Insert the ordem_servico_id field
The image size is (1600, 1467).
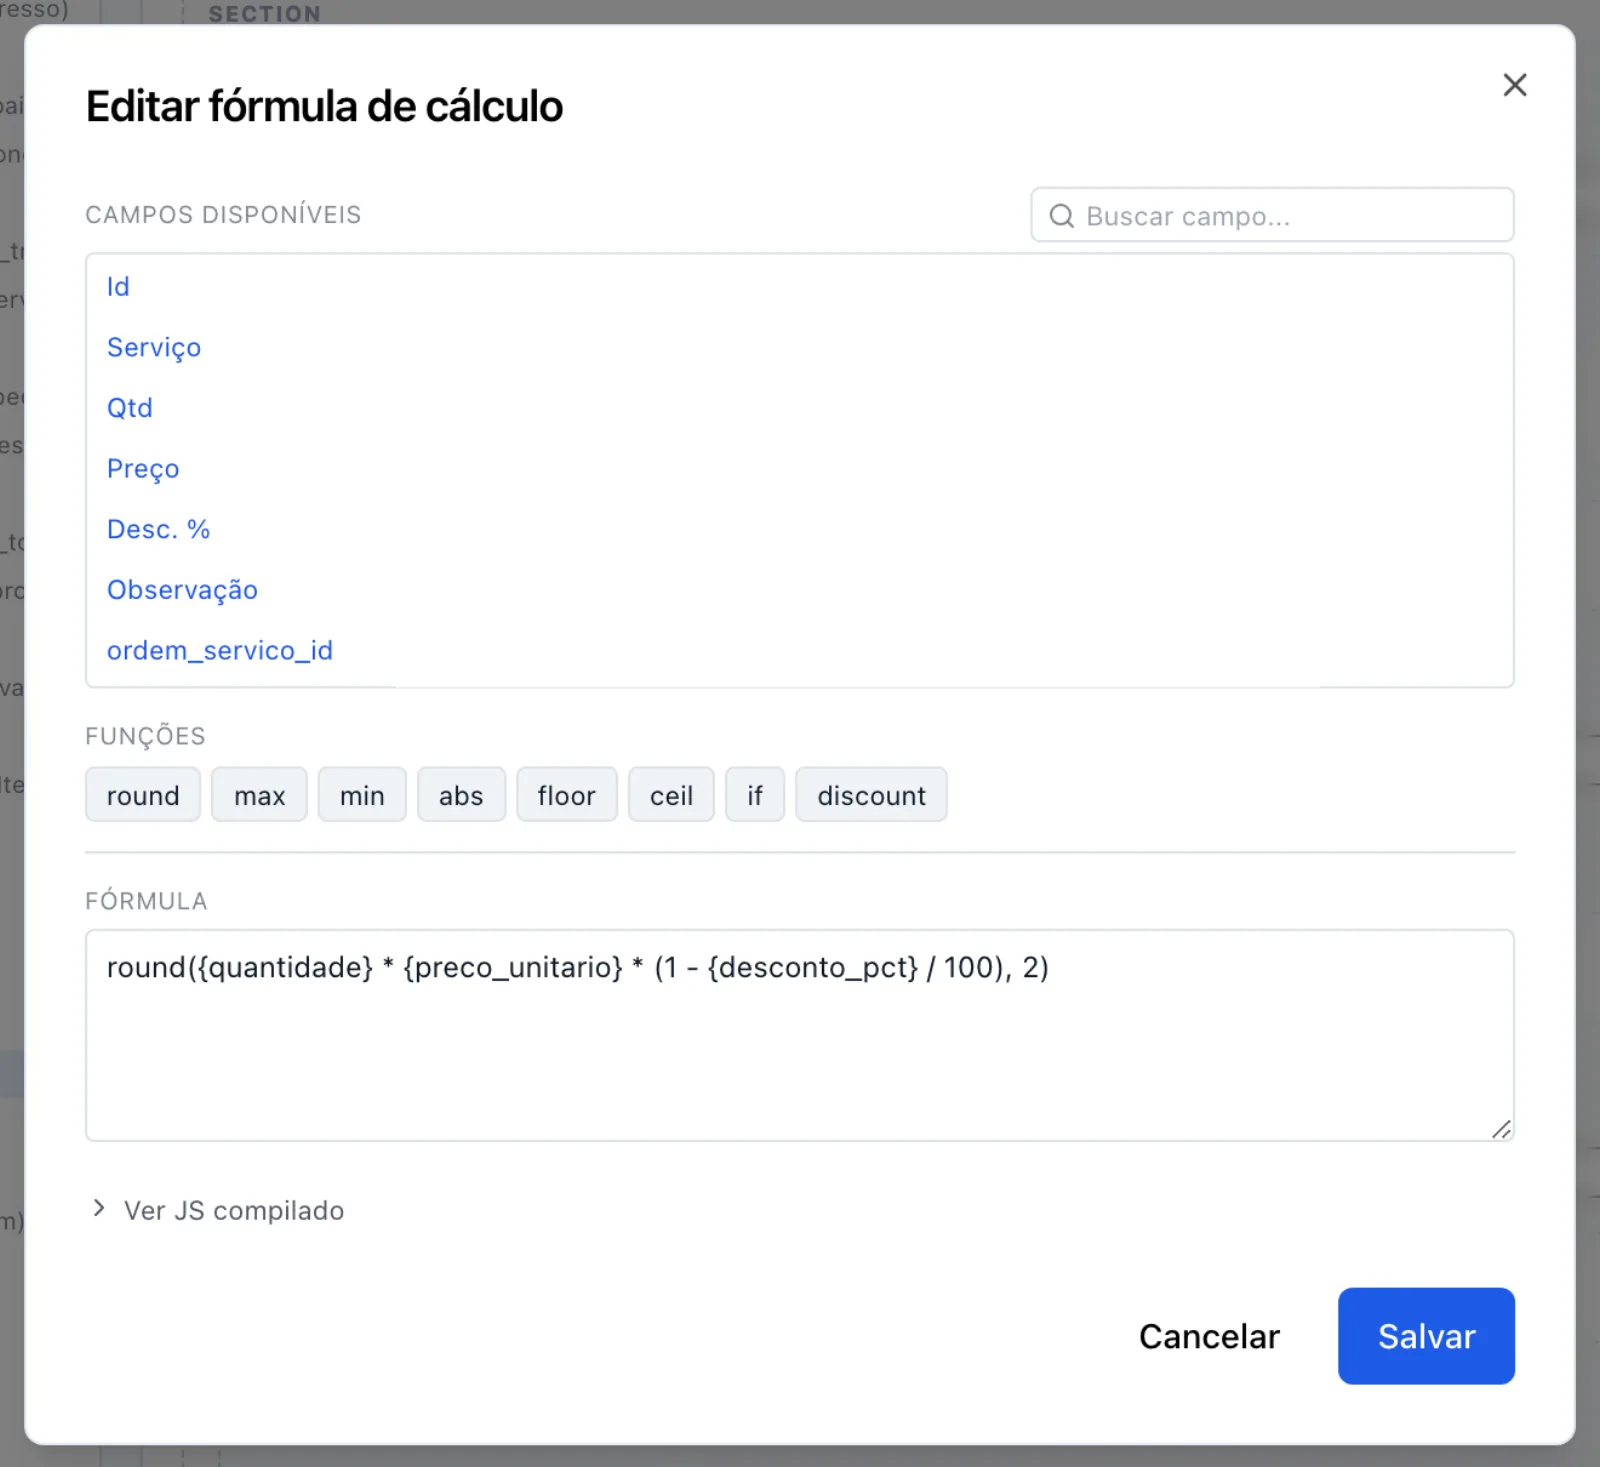(x=220, y=651)
